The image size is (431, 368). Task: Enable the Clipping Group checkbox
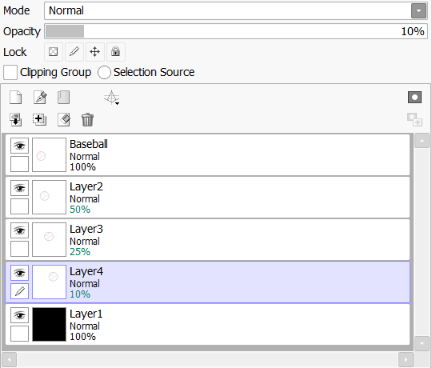pos(10,72)
